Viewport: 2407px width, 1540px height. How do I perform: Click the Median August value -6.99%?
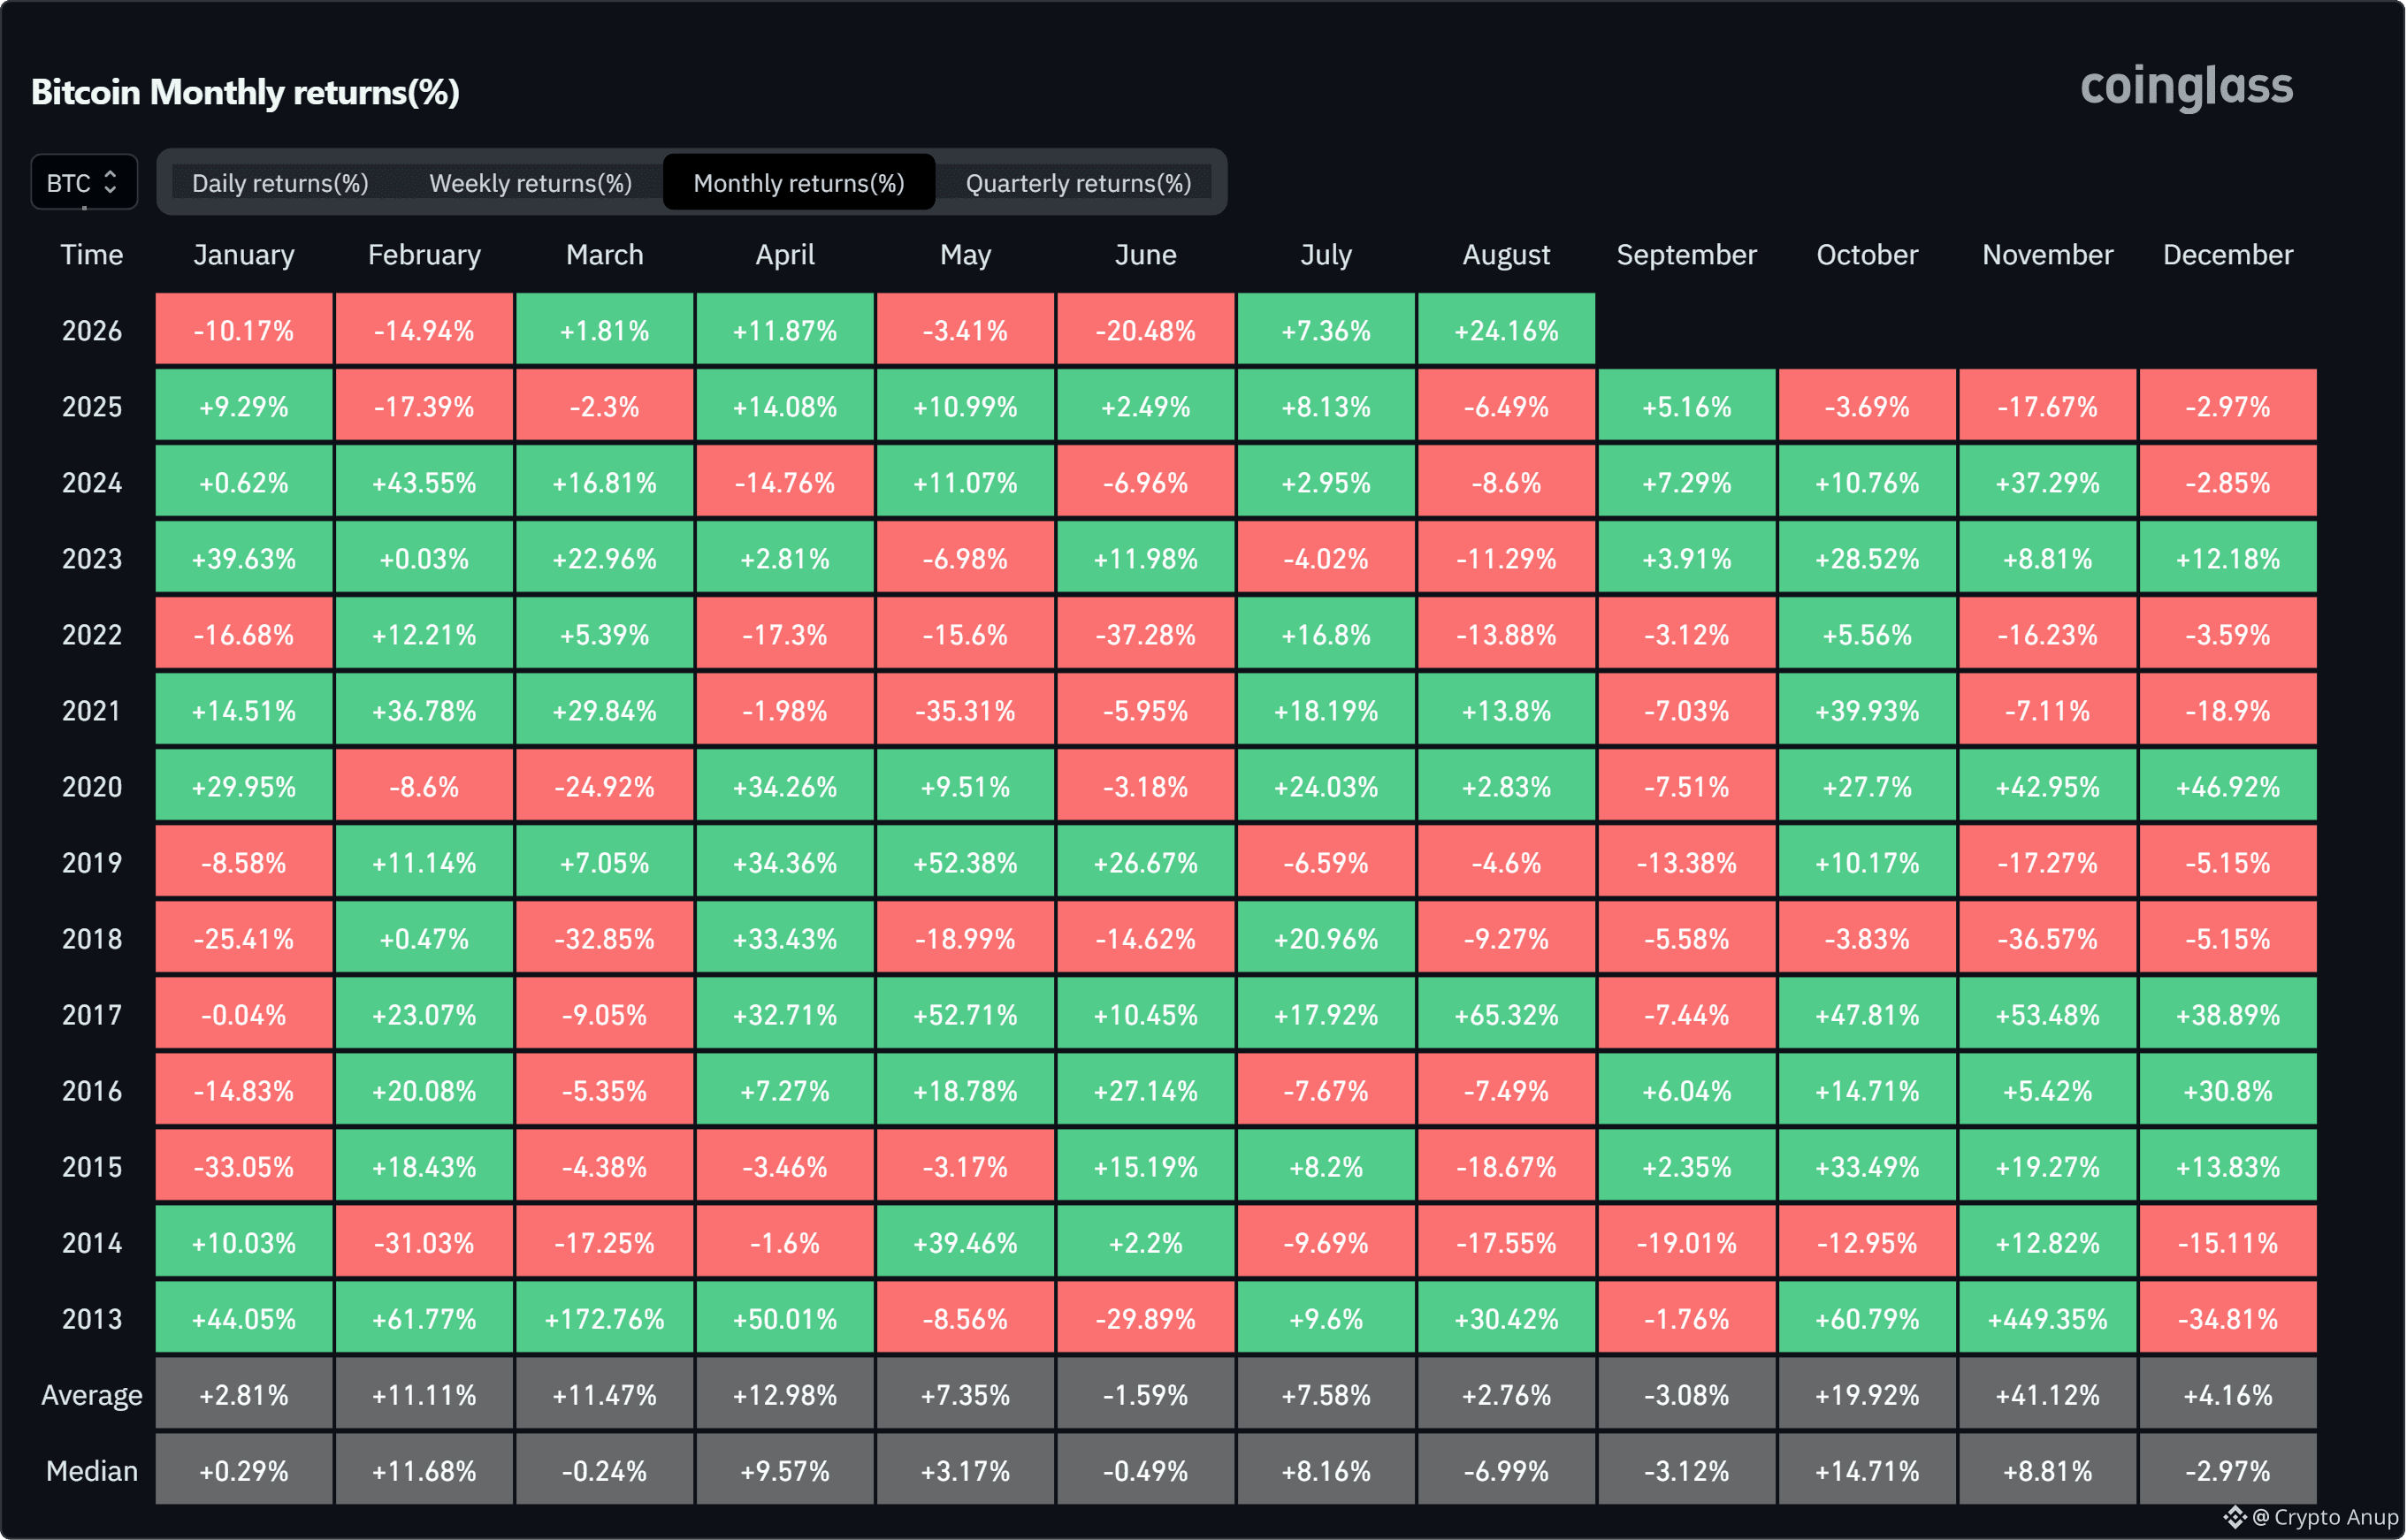coord(1507,1469)
